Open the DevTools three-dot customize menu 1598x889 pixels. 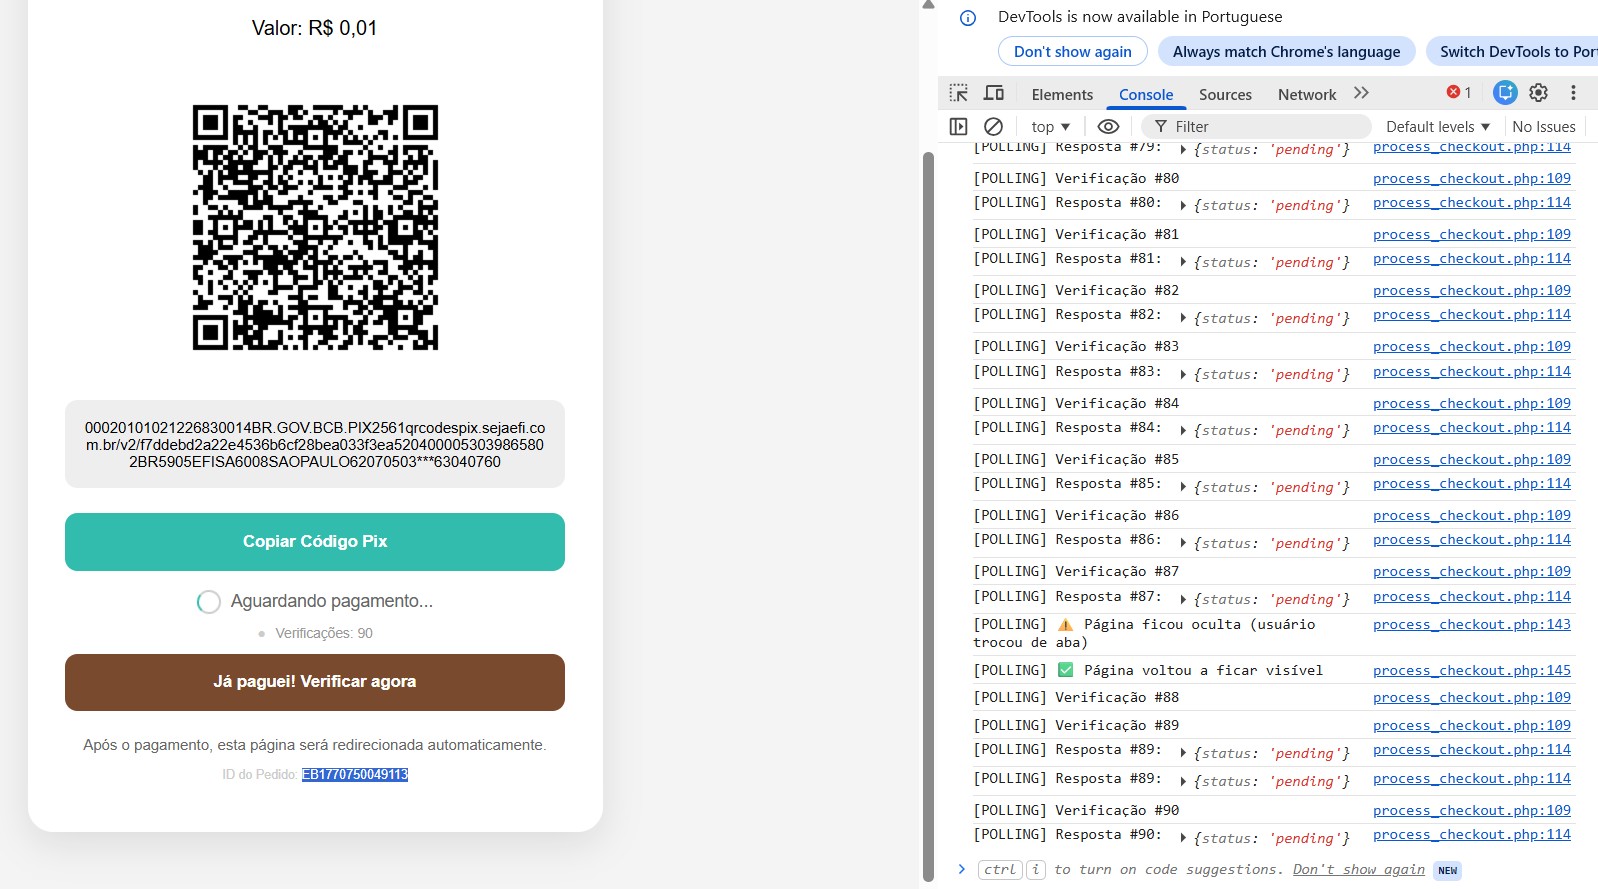coord(1573,93)
